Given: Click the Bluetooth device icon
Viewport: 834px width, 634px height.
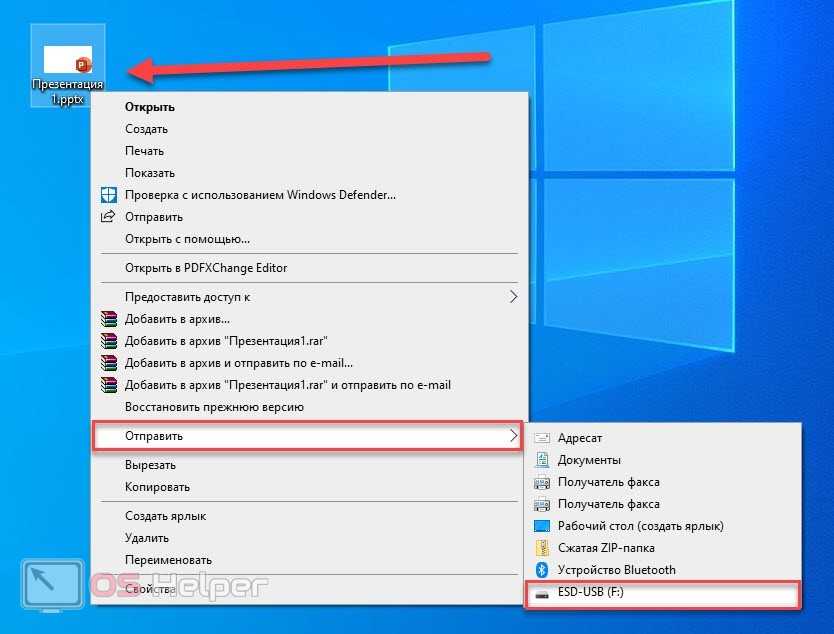Looking at the screenshot, I should click(542, 570).
